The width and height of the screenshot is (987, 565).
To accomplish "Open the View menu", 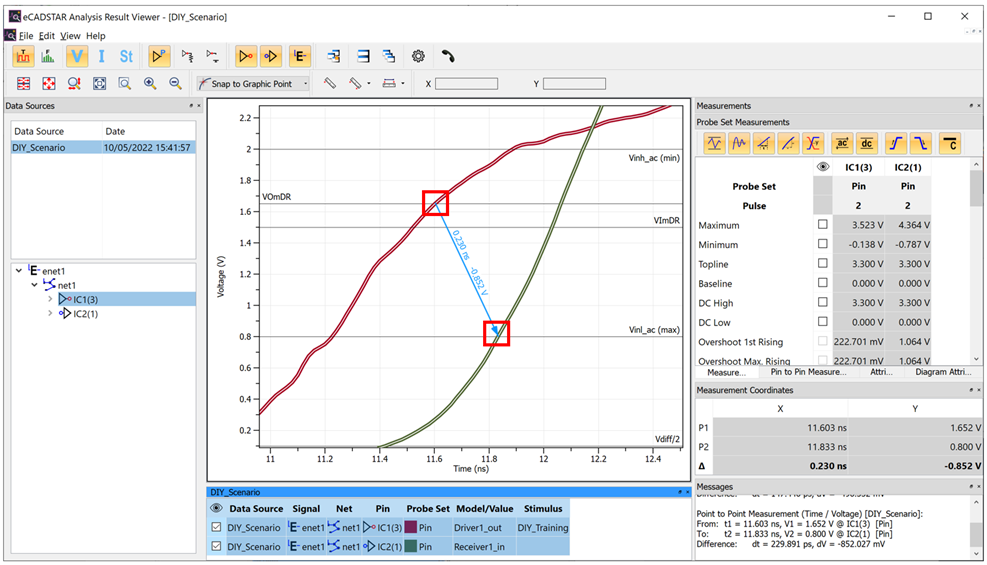I will click(x=70, y=36).
